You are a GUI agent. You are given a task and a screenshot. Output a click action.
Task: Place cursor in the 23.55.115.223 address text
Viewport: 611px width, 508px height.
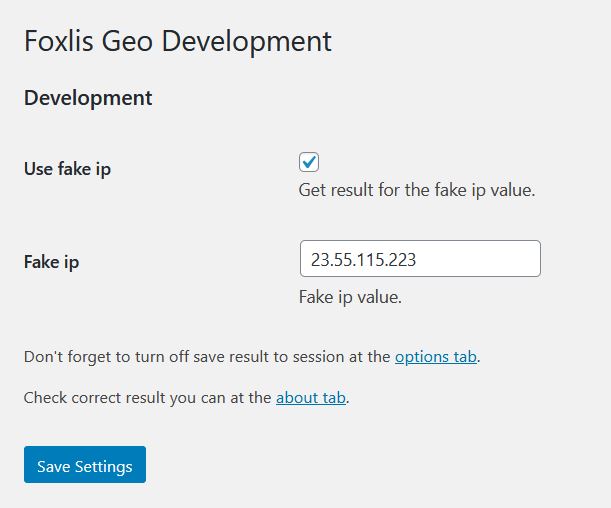pyautogui.click(x=363, y=259)
